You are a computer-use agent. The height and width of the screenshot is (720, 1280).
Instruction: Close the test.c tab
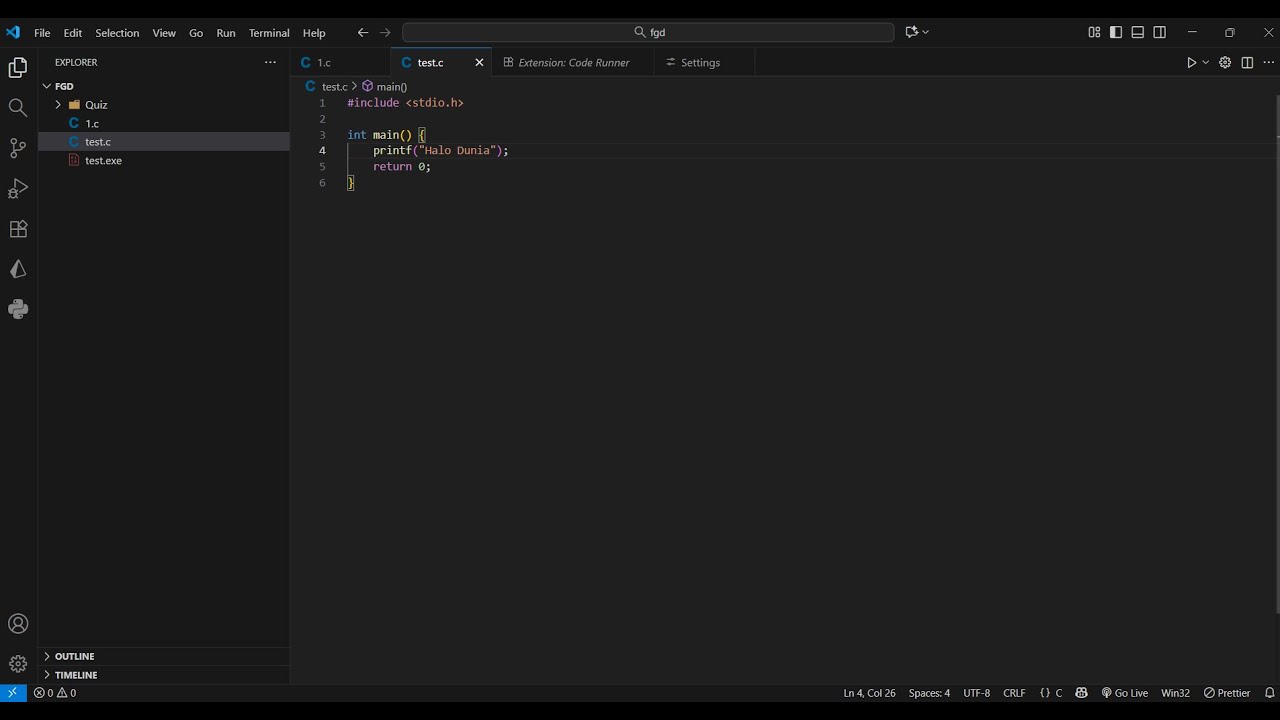pos(479,62)
